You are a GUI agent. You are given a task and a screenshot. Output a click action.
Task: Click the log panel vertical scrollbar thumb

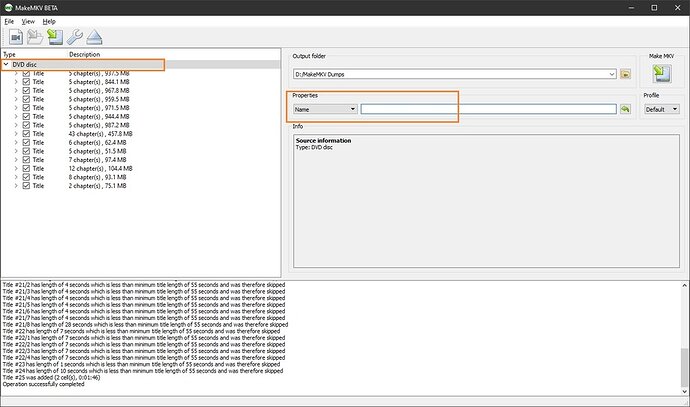[x=685, y=367]
